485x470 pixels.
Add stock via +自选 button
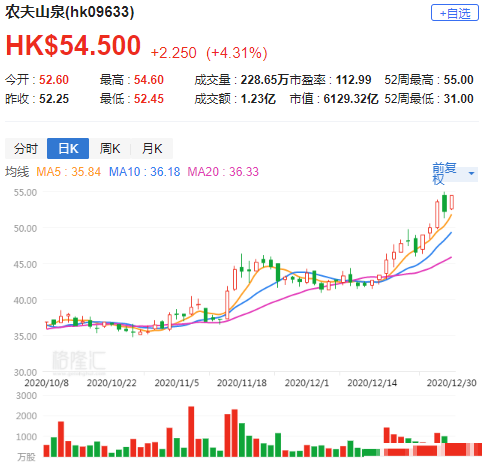coord(455,13)
